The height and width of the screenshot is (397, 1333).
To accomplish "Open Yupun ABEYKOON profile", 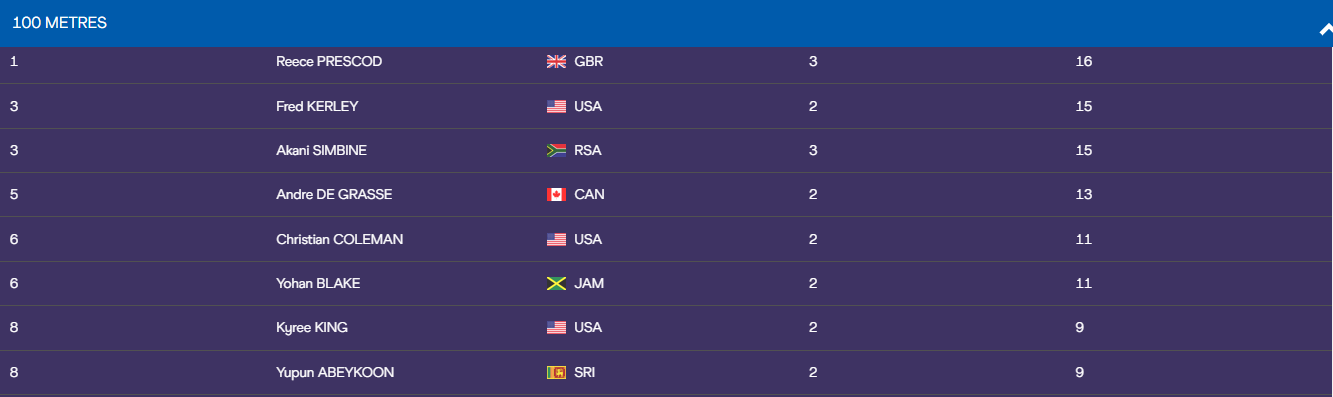I will pos(335,373).
